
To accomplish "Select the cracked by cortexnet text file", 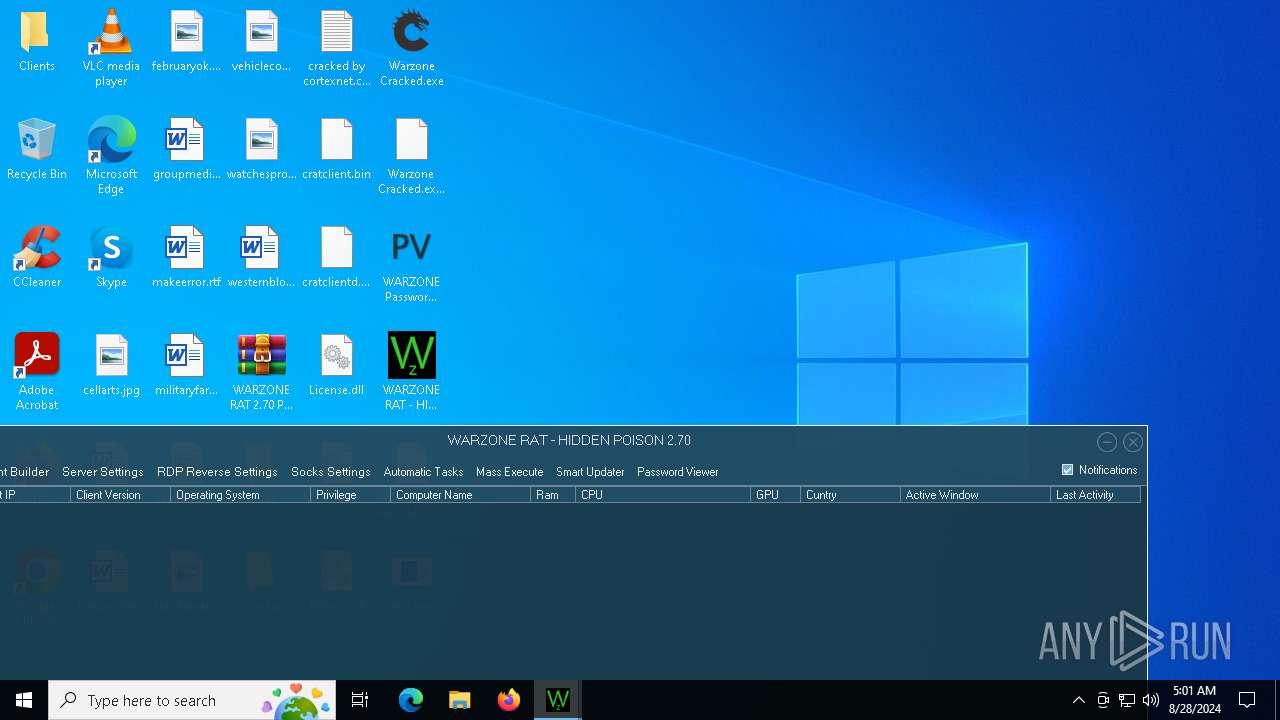I will tap(337, 48).
